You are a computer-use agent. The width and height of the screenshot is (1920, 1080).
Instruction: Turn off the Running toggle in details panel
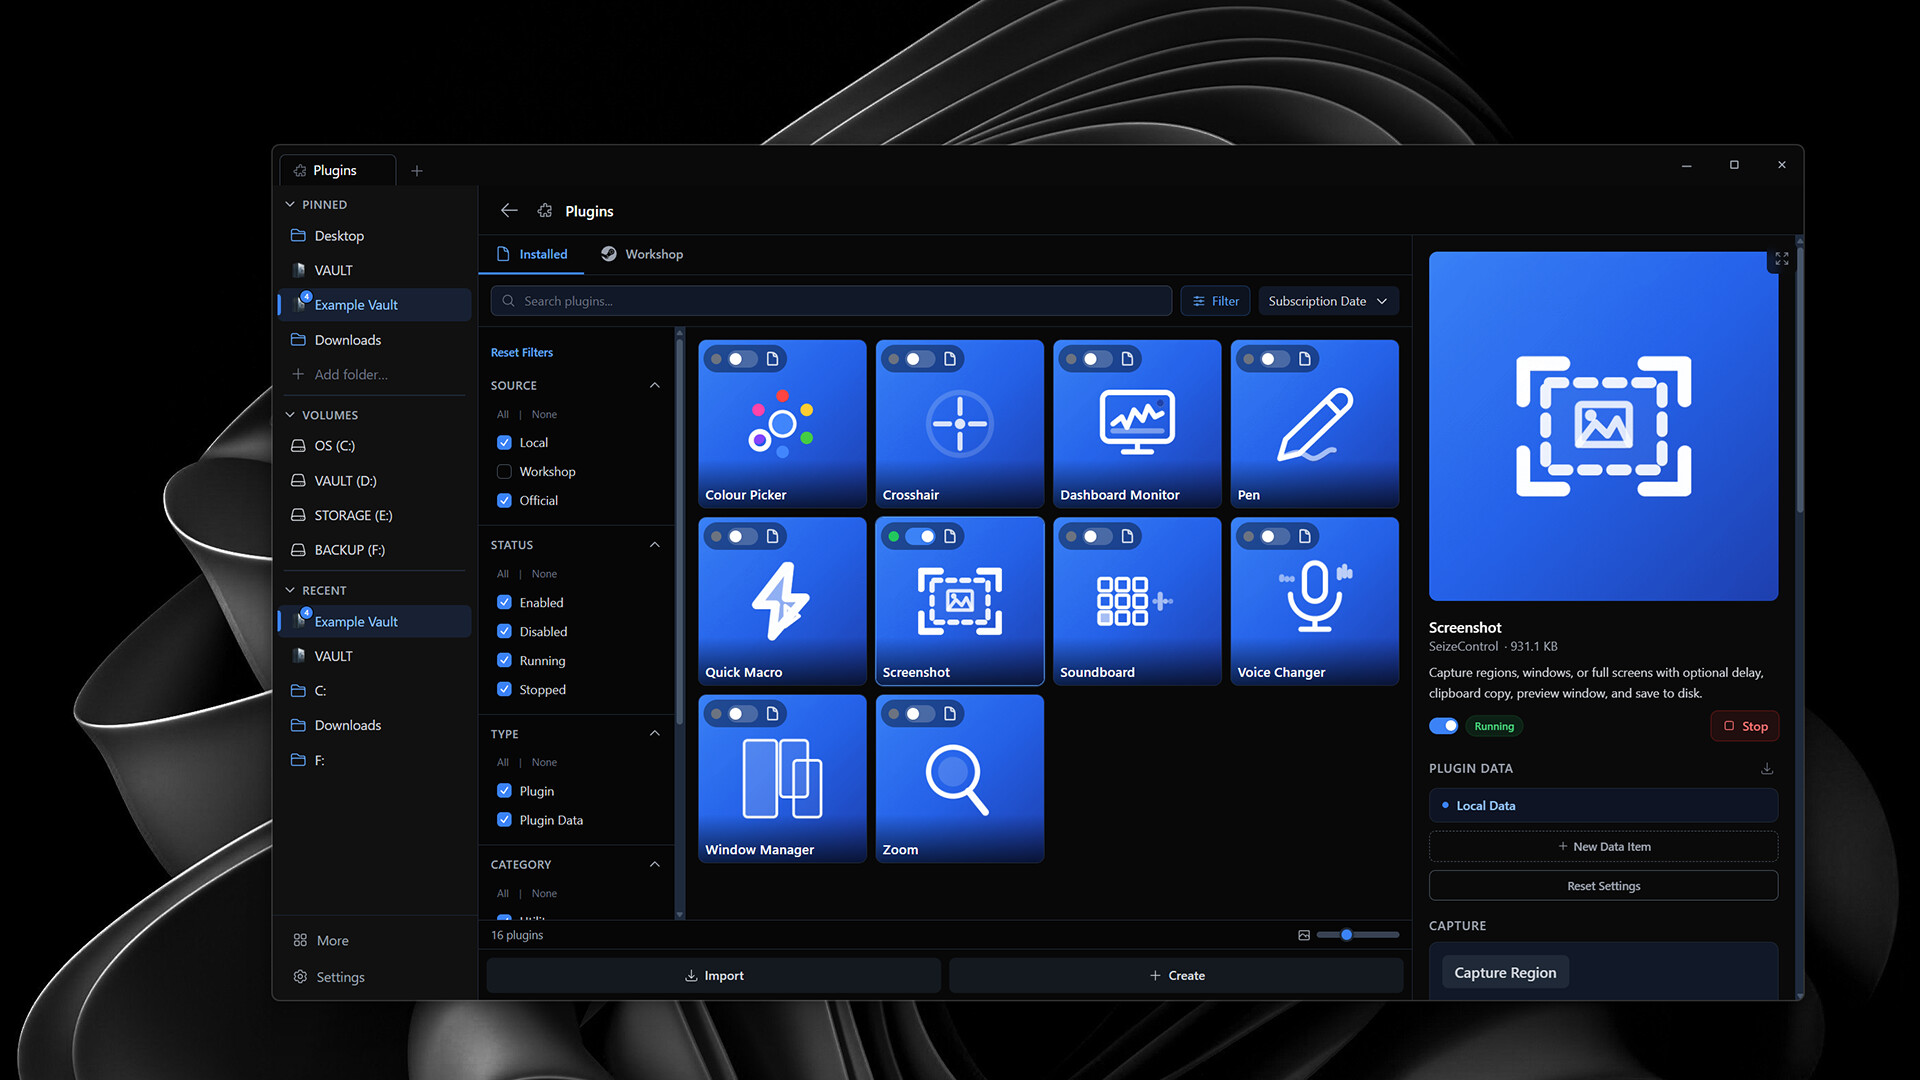tap(1443, 726)
